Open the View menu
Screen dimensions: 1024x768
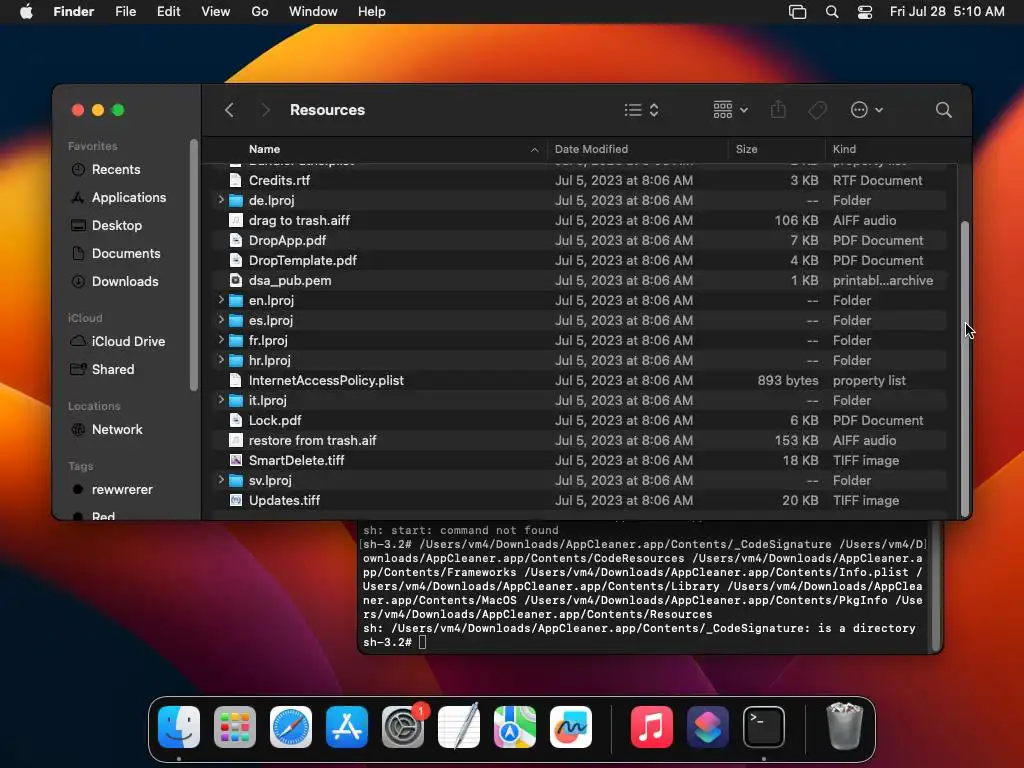pyautogui.click(x=216, y=12)
